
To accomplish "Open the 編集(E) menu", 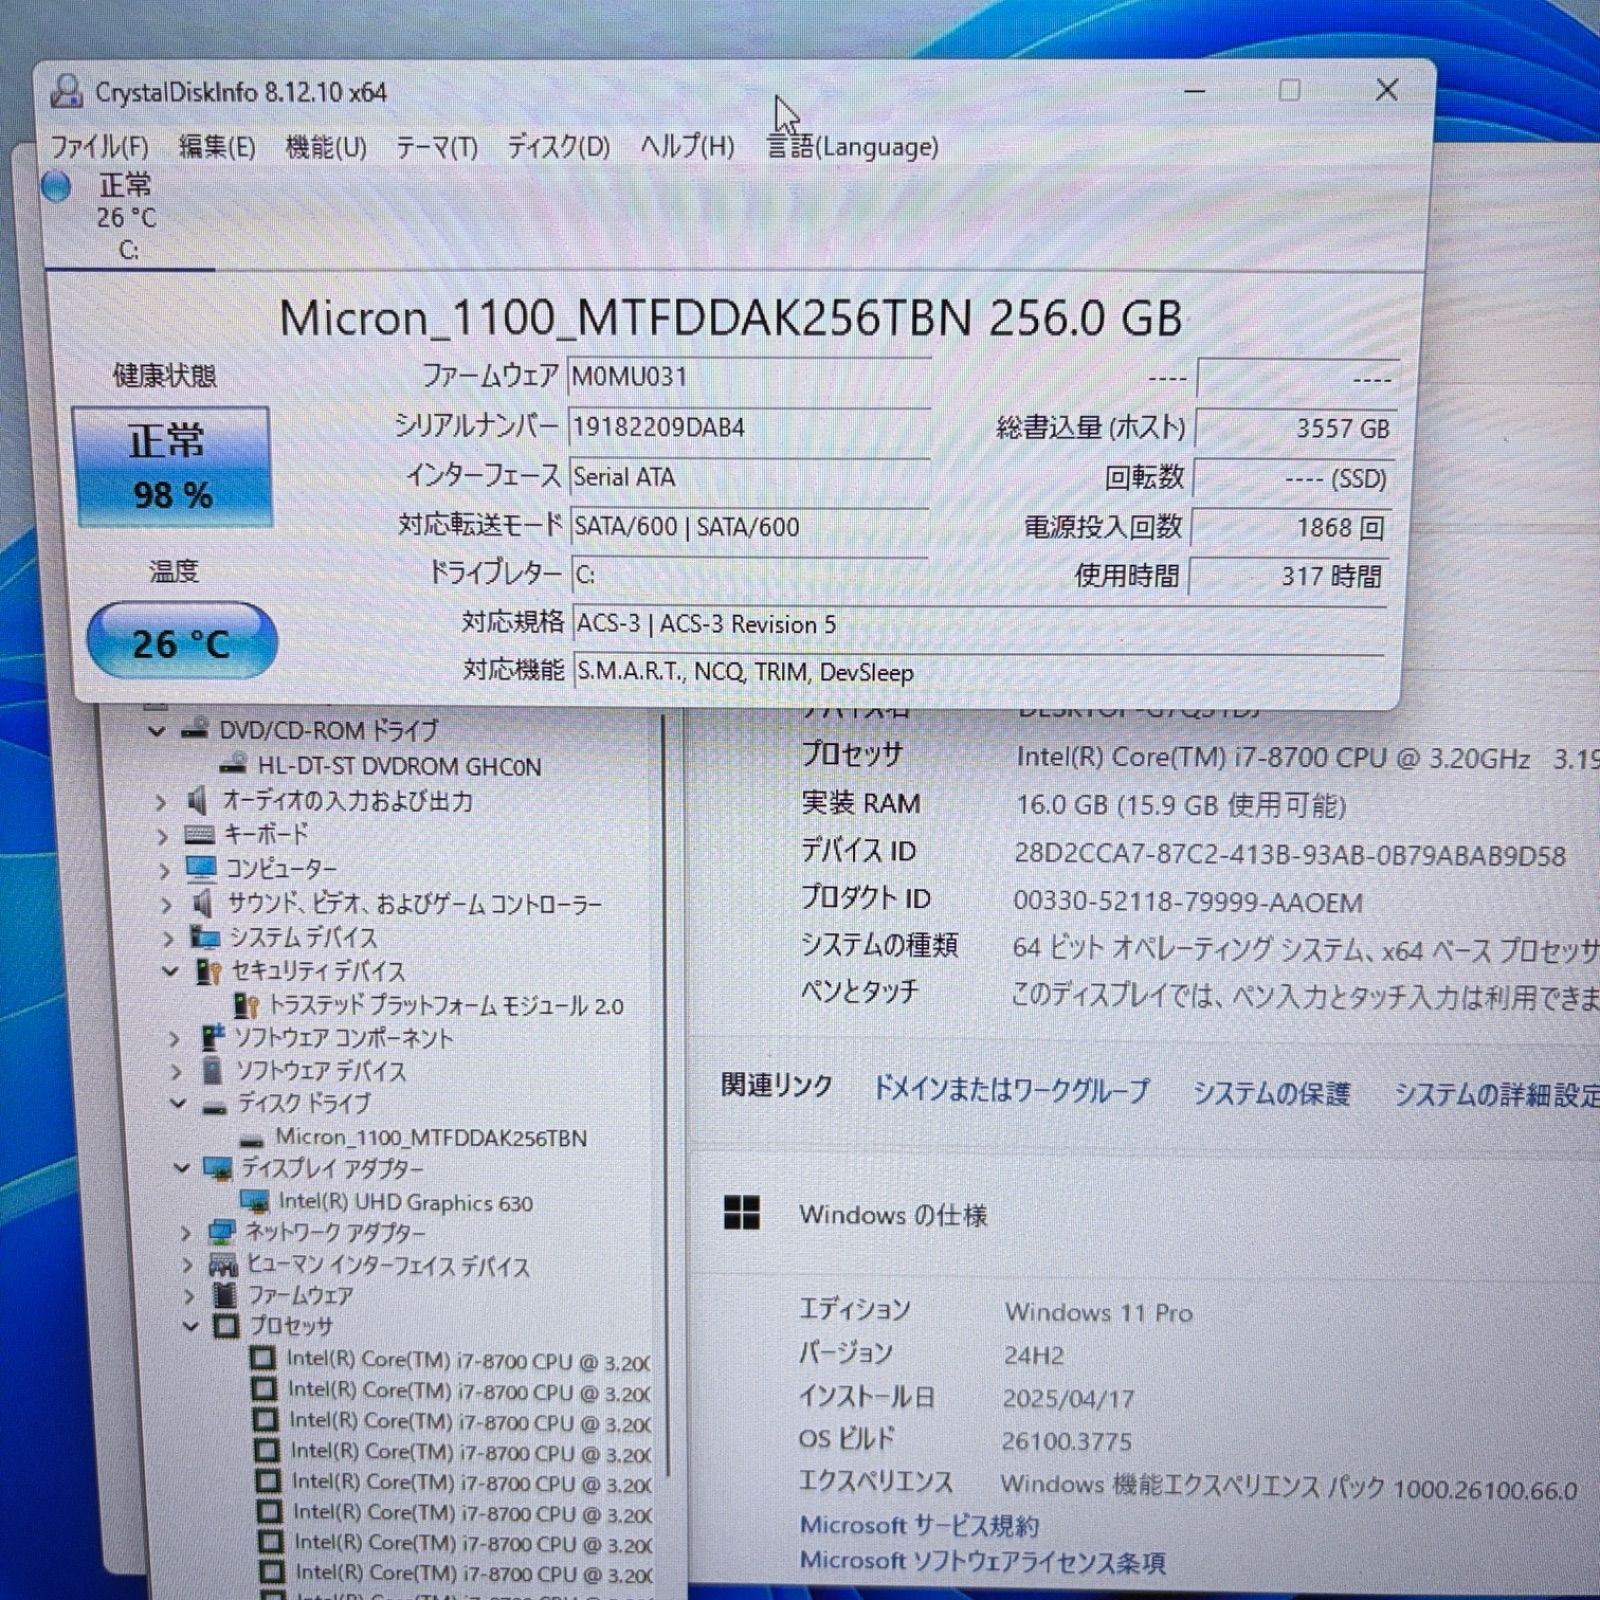I will (x=216, y=147).
